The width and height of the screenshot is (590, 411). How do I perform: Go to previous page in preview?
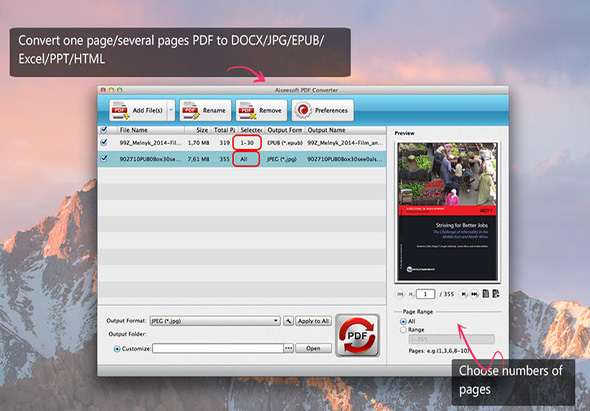coord(411,294)
